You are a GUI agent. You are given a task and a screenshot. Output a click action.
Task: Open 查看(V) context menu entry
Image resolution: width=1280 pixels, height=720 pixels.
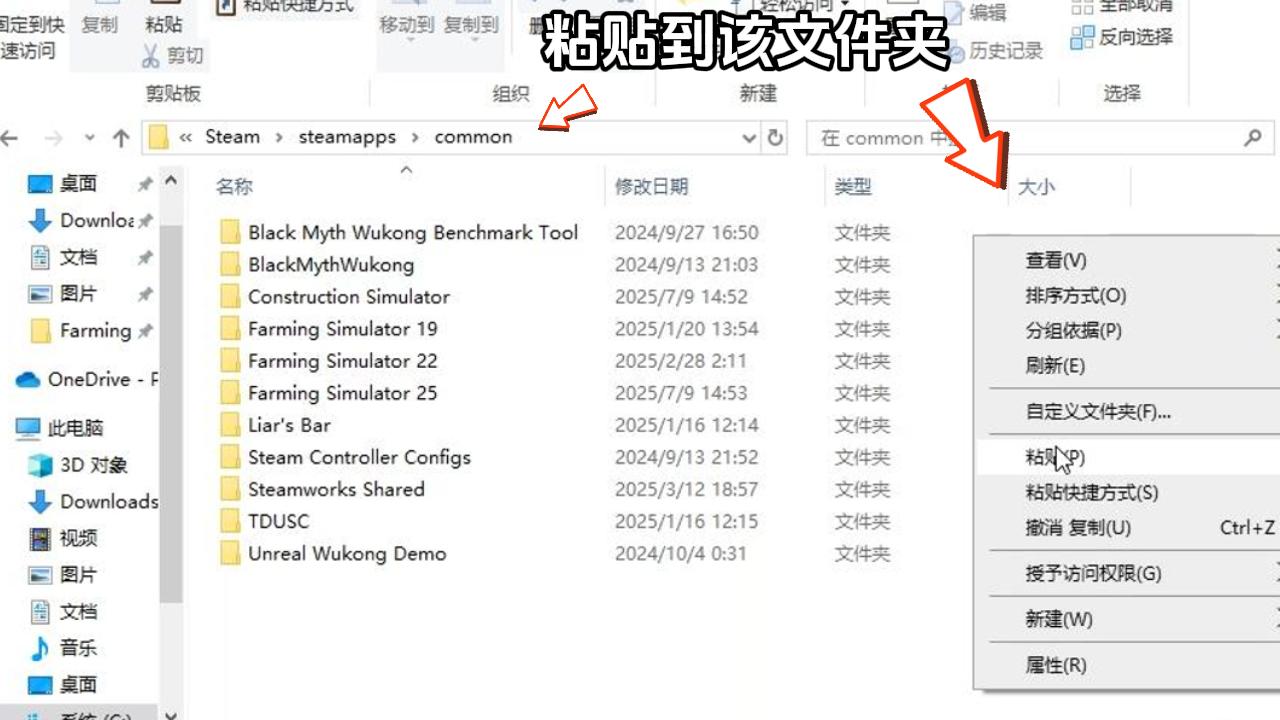[1127, 260]
